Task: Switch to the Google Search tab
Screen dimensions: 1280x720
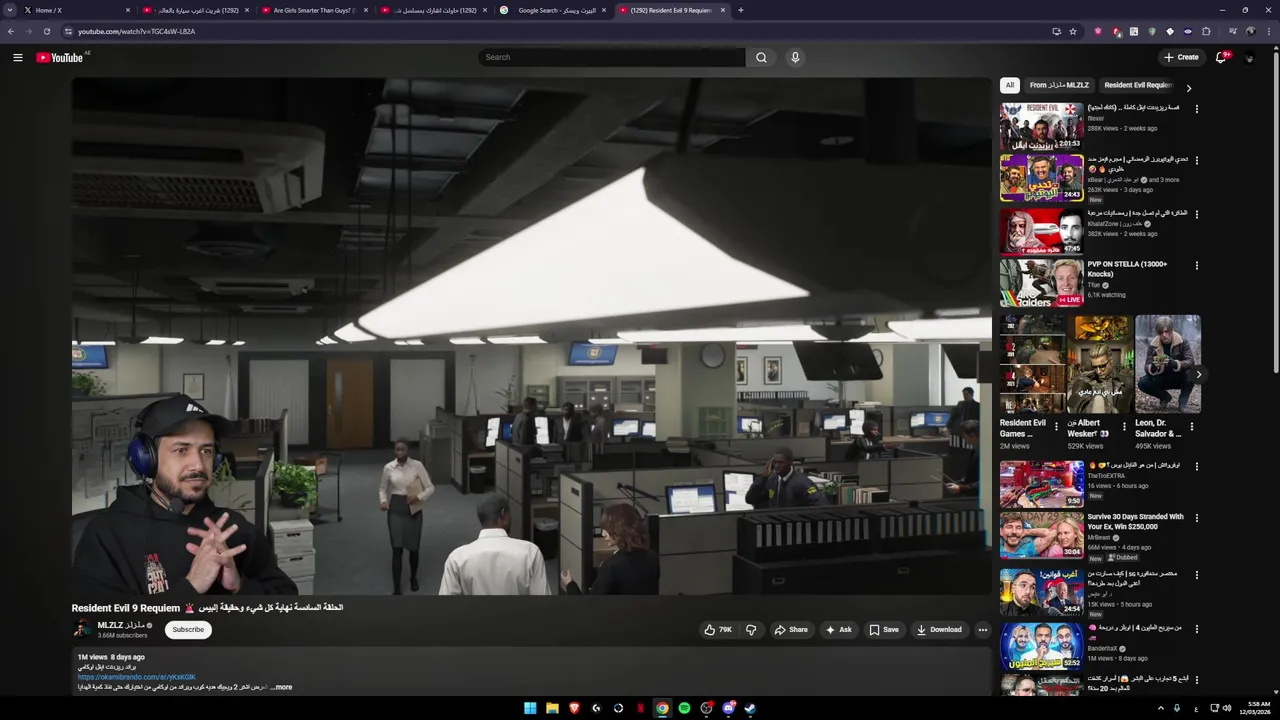Action: click(x=551, y=10)
